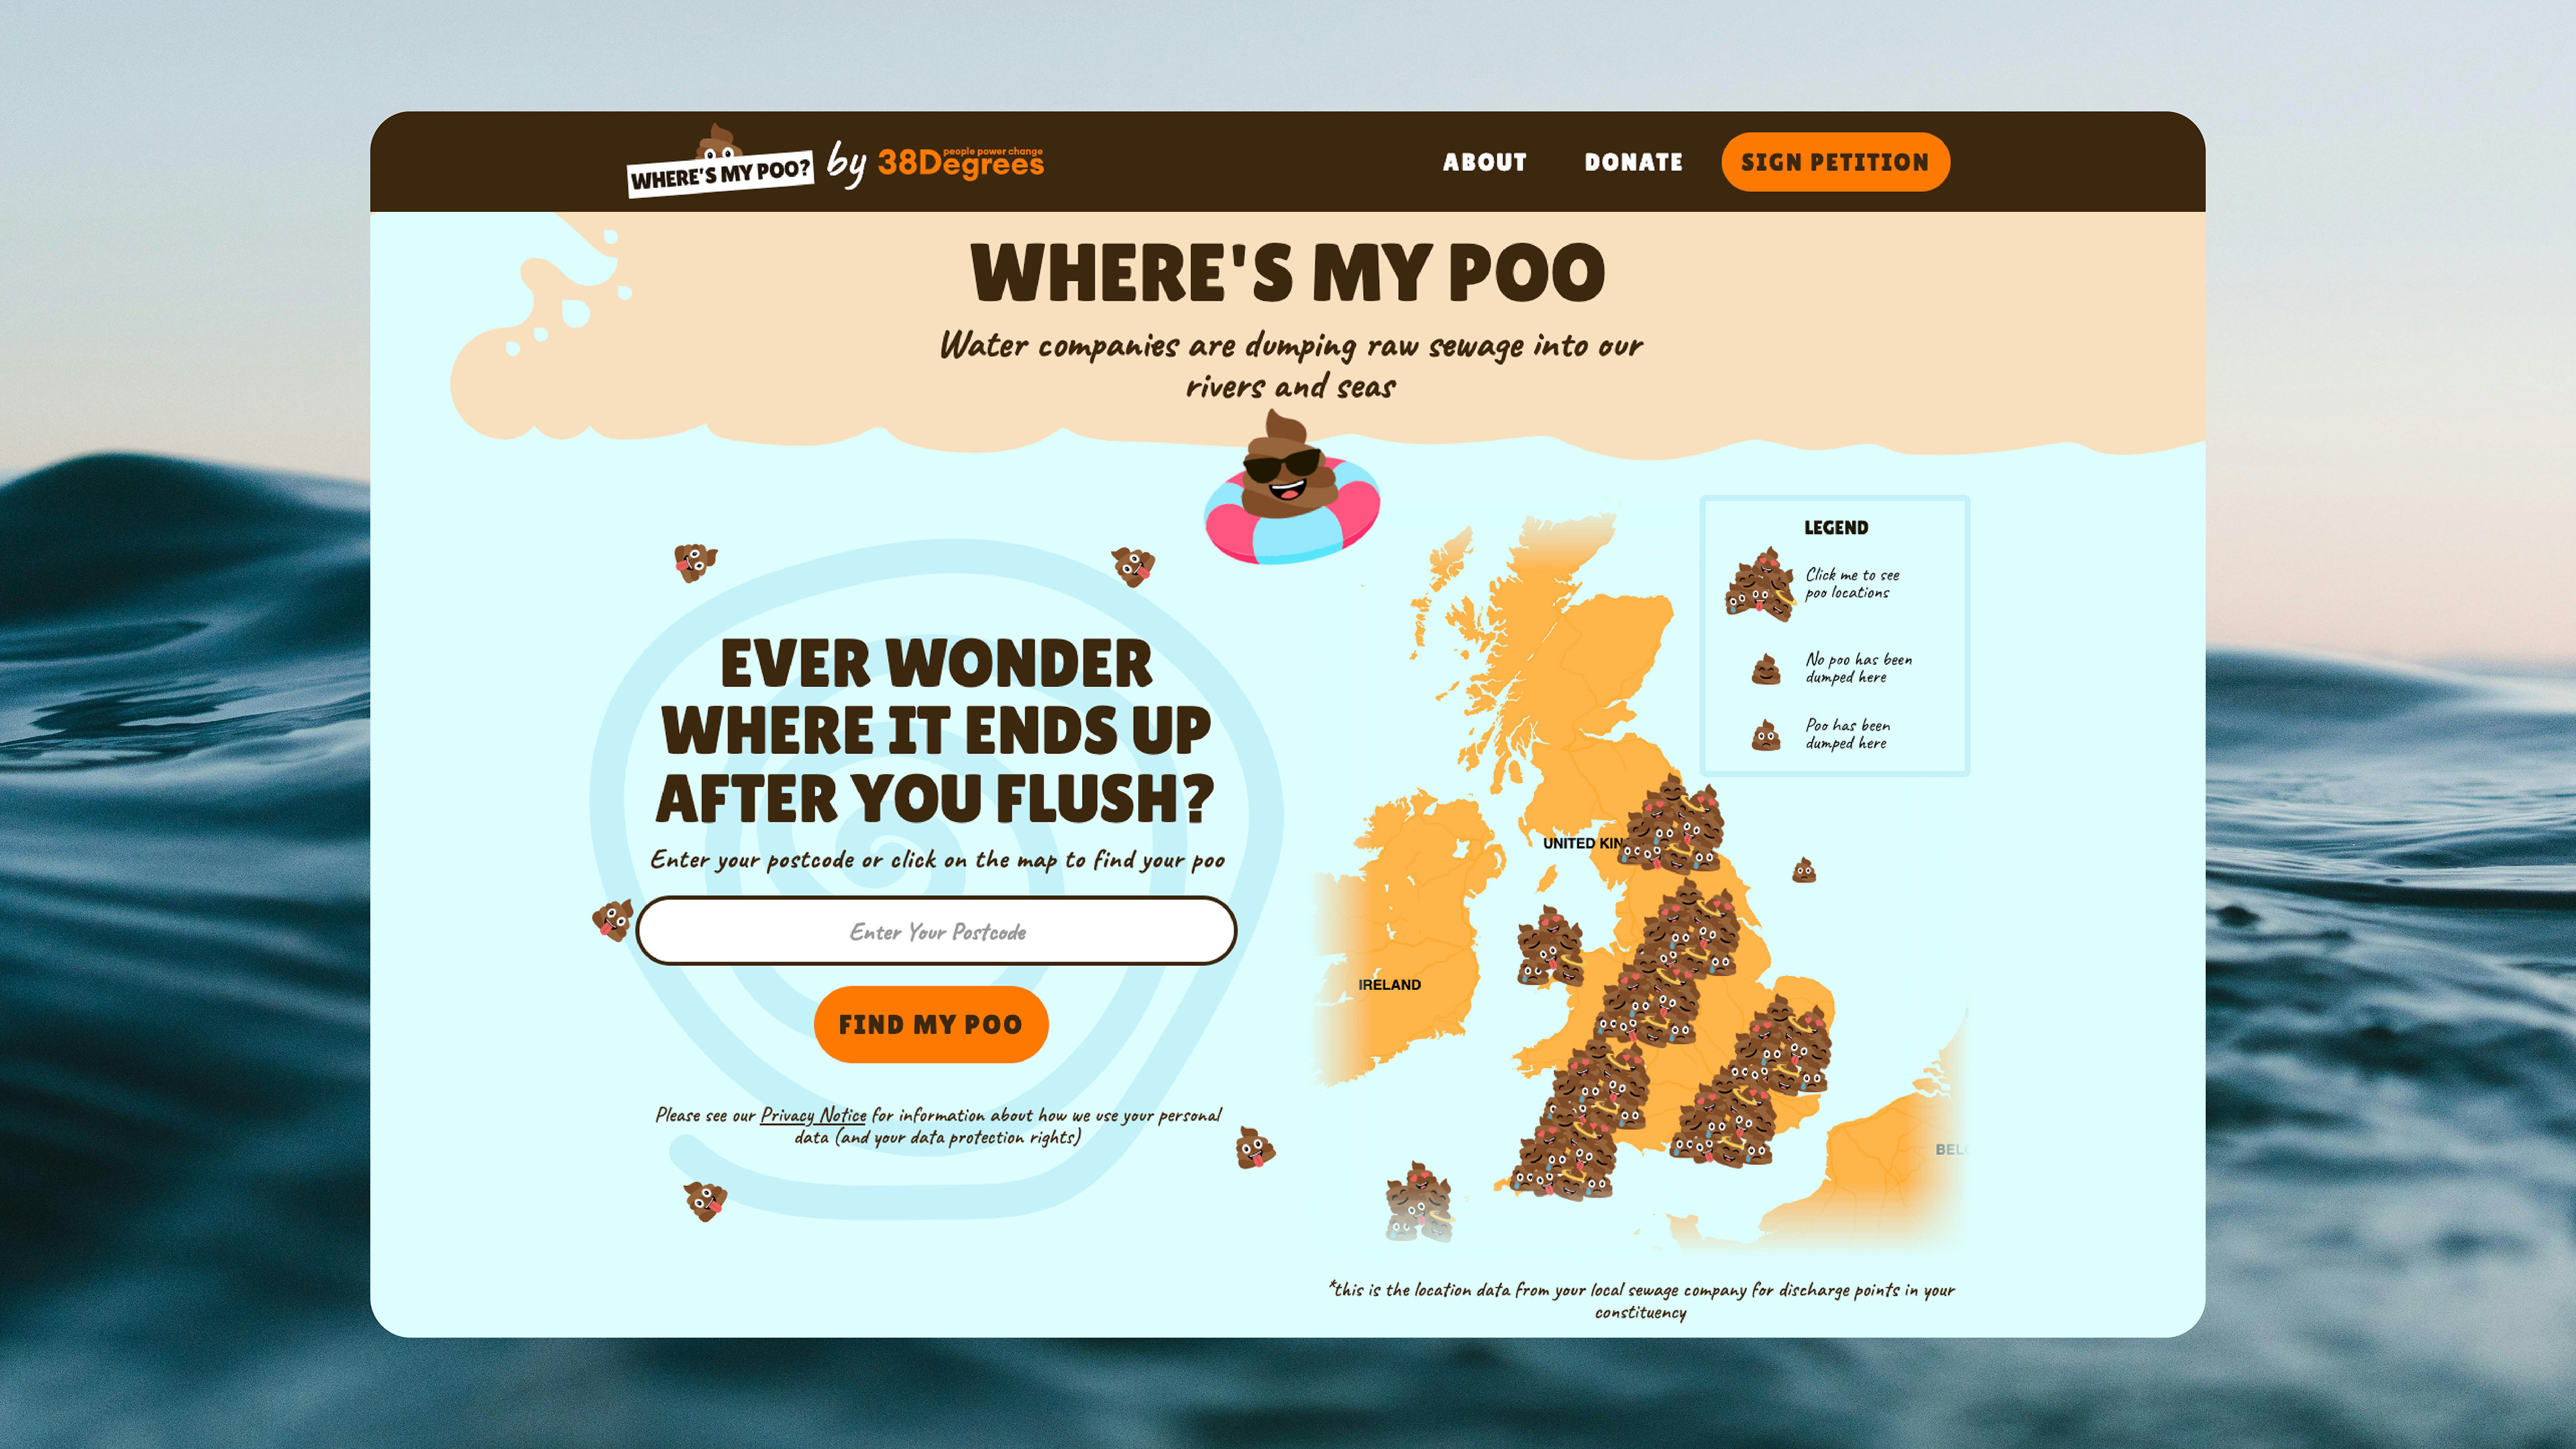Select the poo cluster in Irish Sea
Image resolution: width=2576 pixels, height=1449 pixels.
pyautogui.click(x=1550, y=946)
